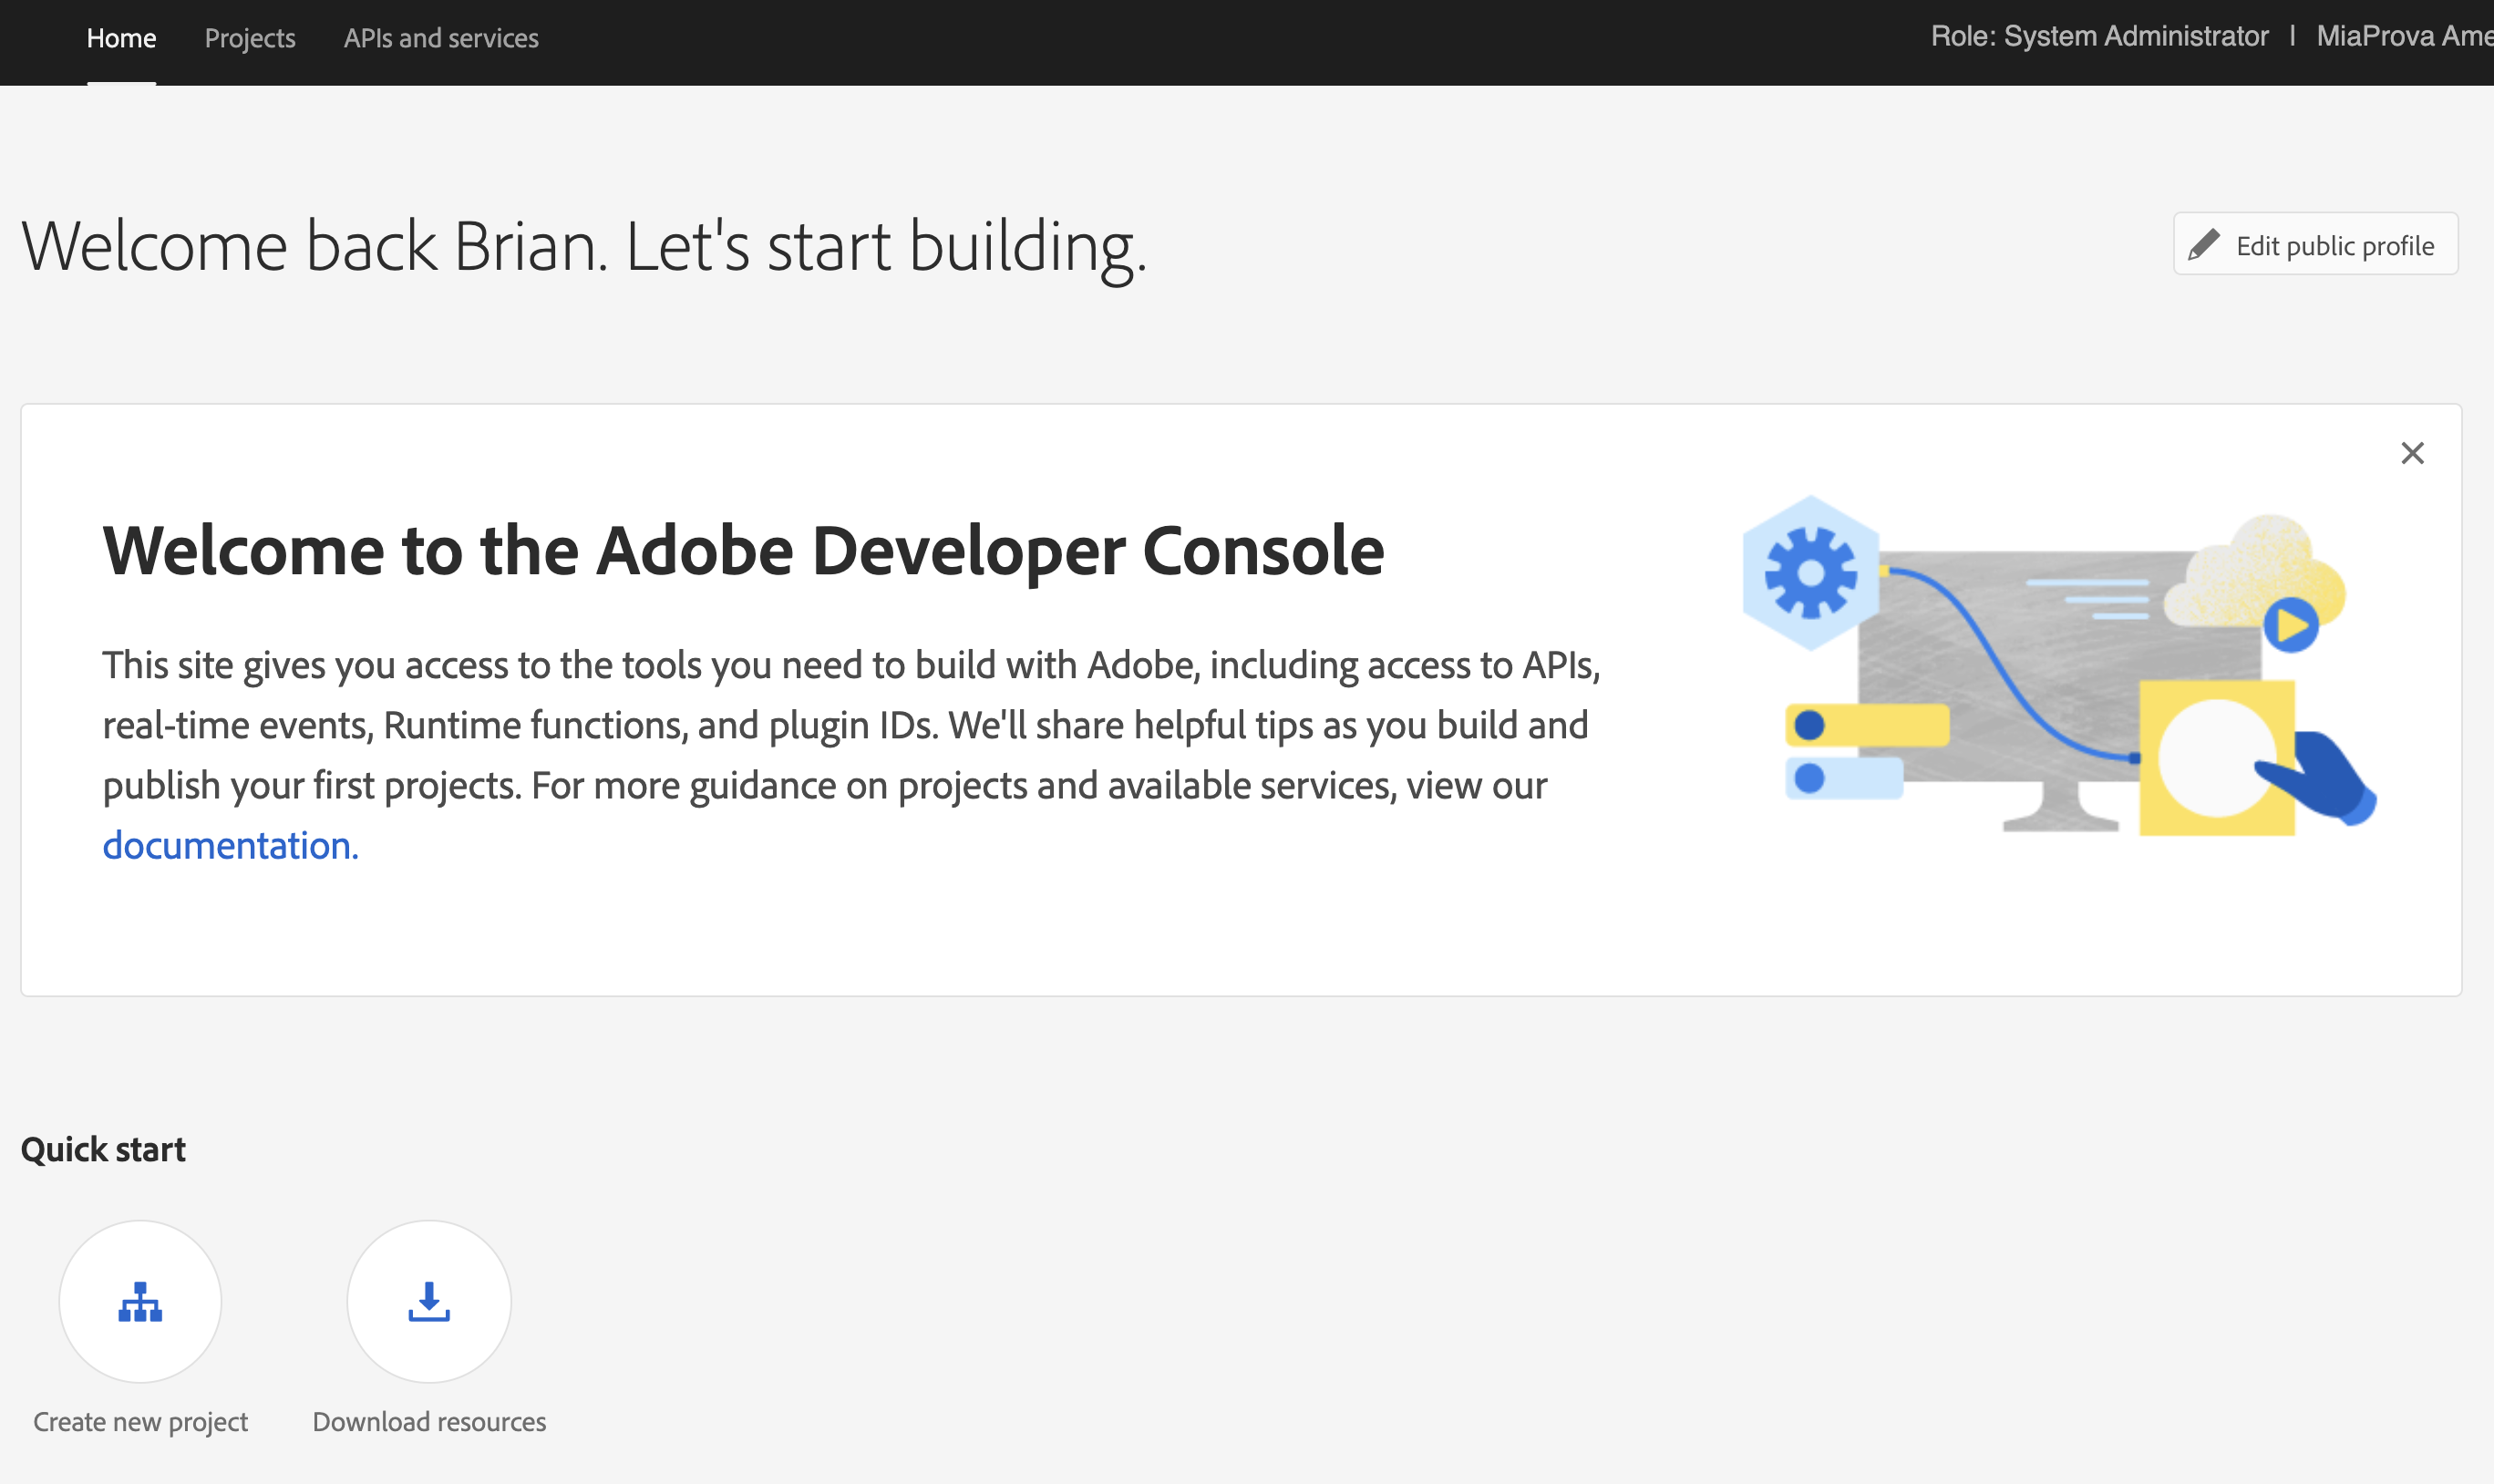Viewport: 2494px width, 1484px height.
Task: Click the yellow slider bar in the illustration
Action: coord(1867,725)
